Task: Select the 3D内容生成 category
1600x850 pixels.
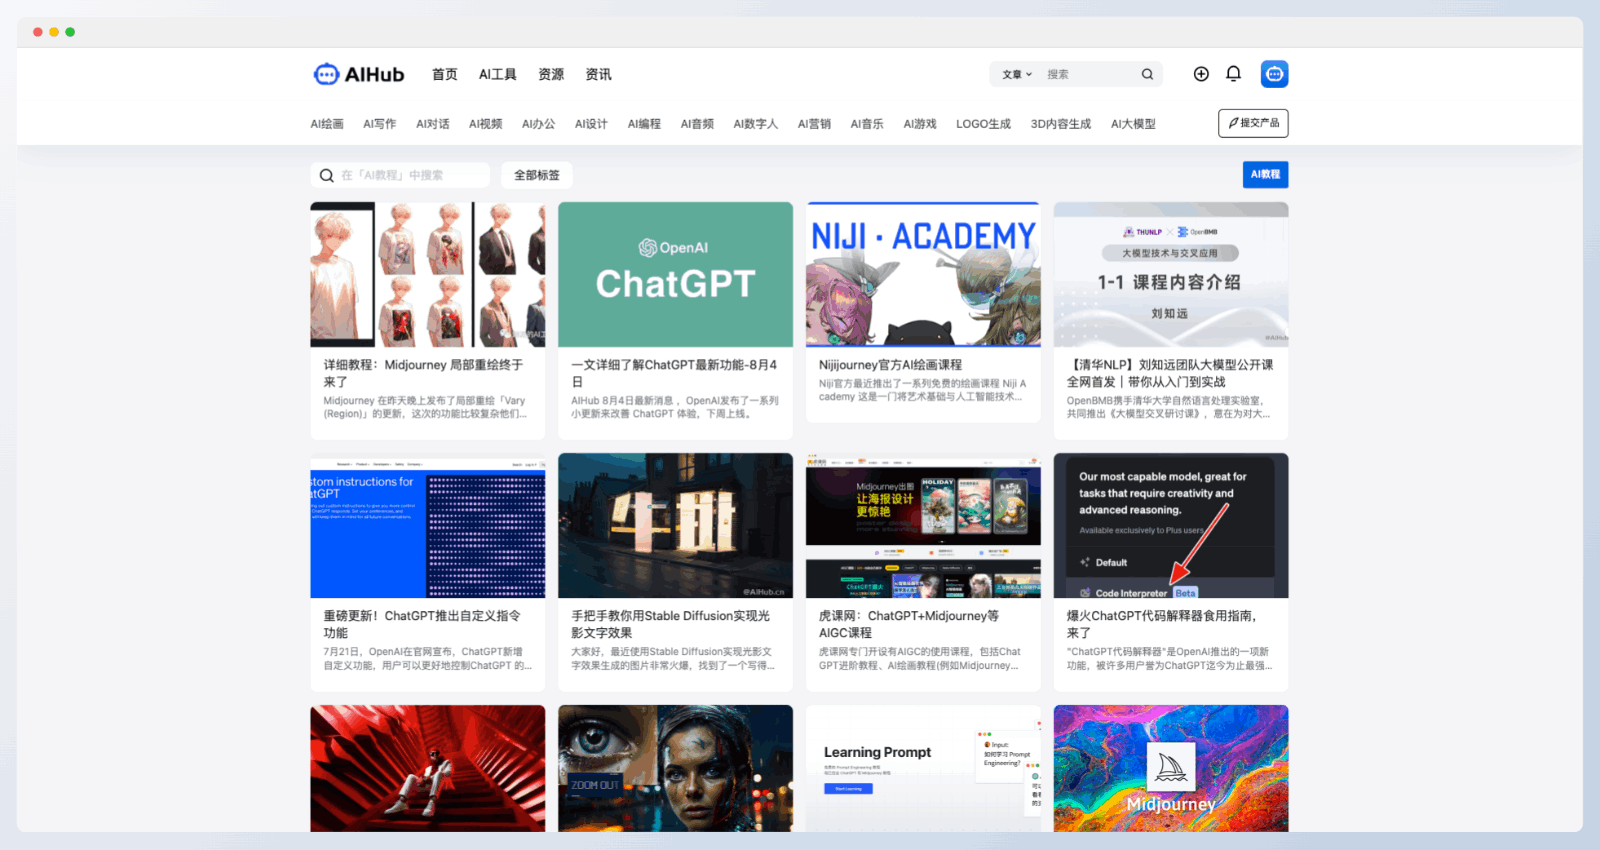Action: [x=1061, y=124]
